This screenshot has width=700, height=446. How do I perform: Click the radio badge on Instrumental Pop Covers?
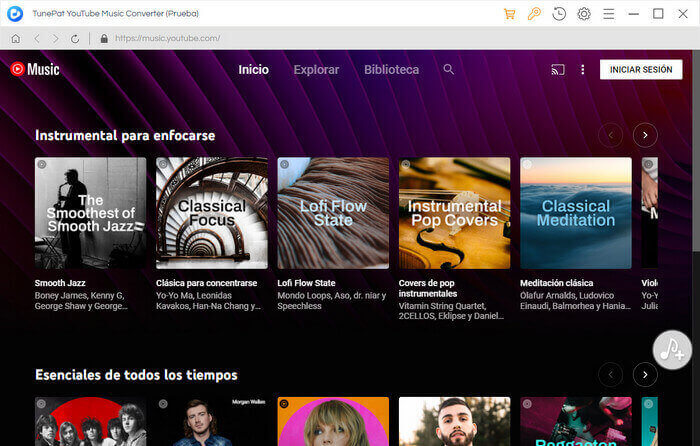point(406,164)
